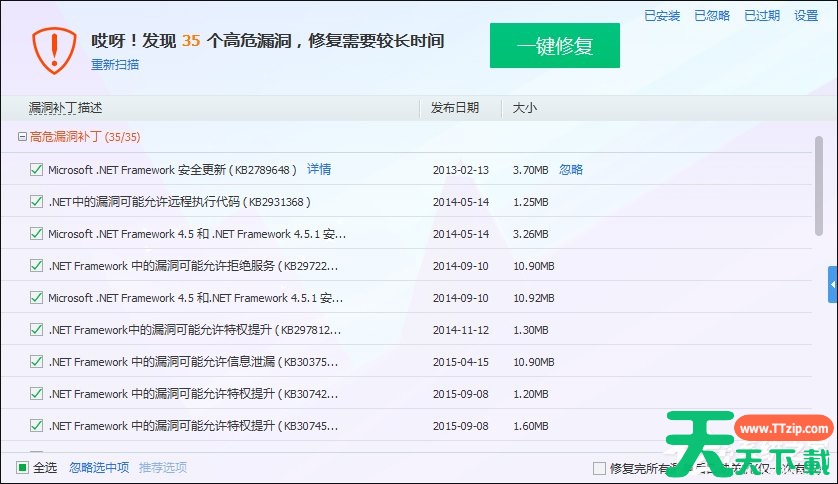The width and height of the screenshot is (838, 484).
Task: Enable the 修复完成后 option checkbox at bottom
Action: pyautogui.click(x=599, y=467)
